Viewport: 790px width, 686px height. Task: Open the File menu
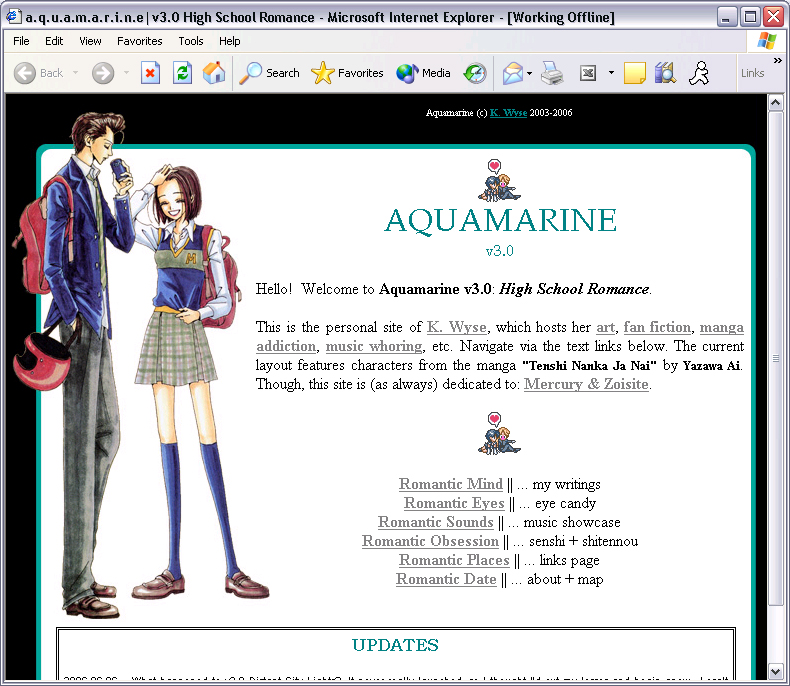point(21,41)
